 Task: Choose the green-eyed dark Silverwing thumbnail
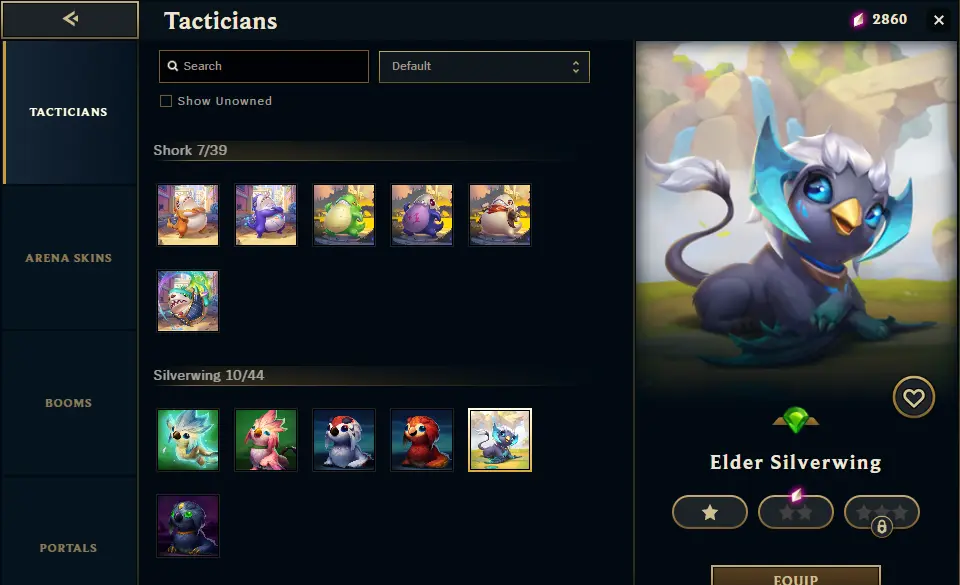tap(188, 526)
